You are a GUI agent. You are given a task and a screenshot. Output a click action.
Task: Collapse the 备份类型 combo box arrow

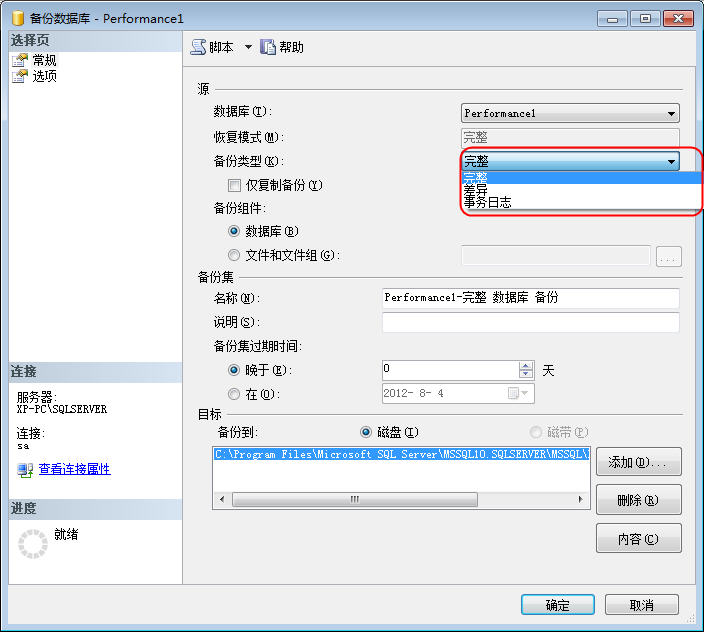[x=671, y=161]
